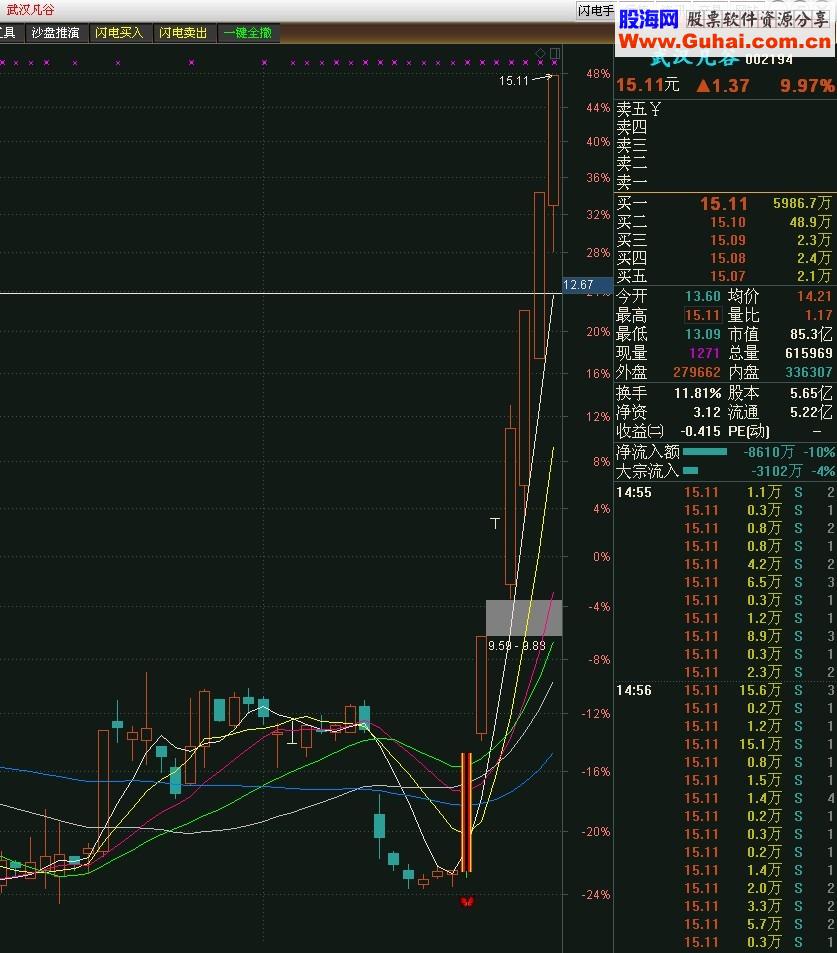Click the -8610万 net inflow amount
837x953 pixels.
769,452
